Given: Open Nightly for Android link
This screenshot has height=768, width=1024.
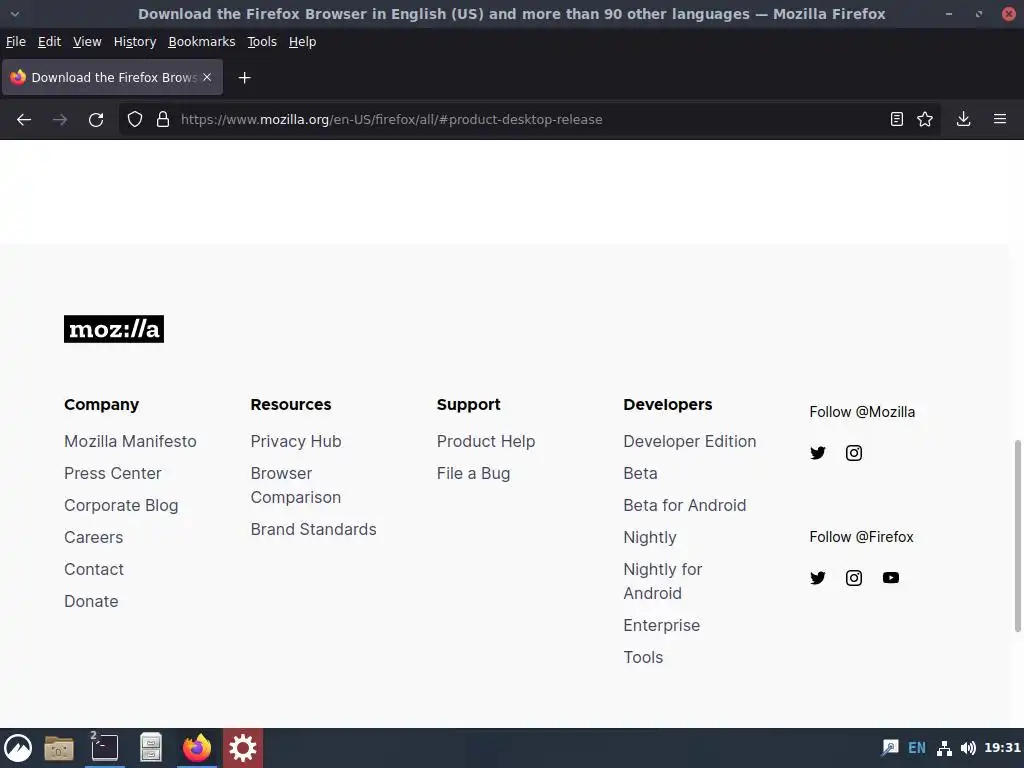Looking at the screenshot, I should [663, 581].
